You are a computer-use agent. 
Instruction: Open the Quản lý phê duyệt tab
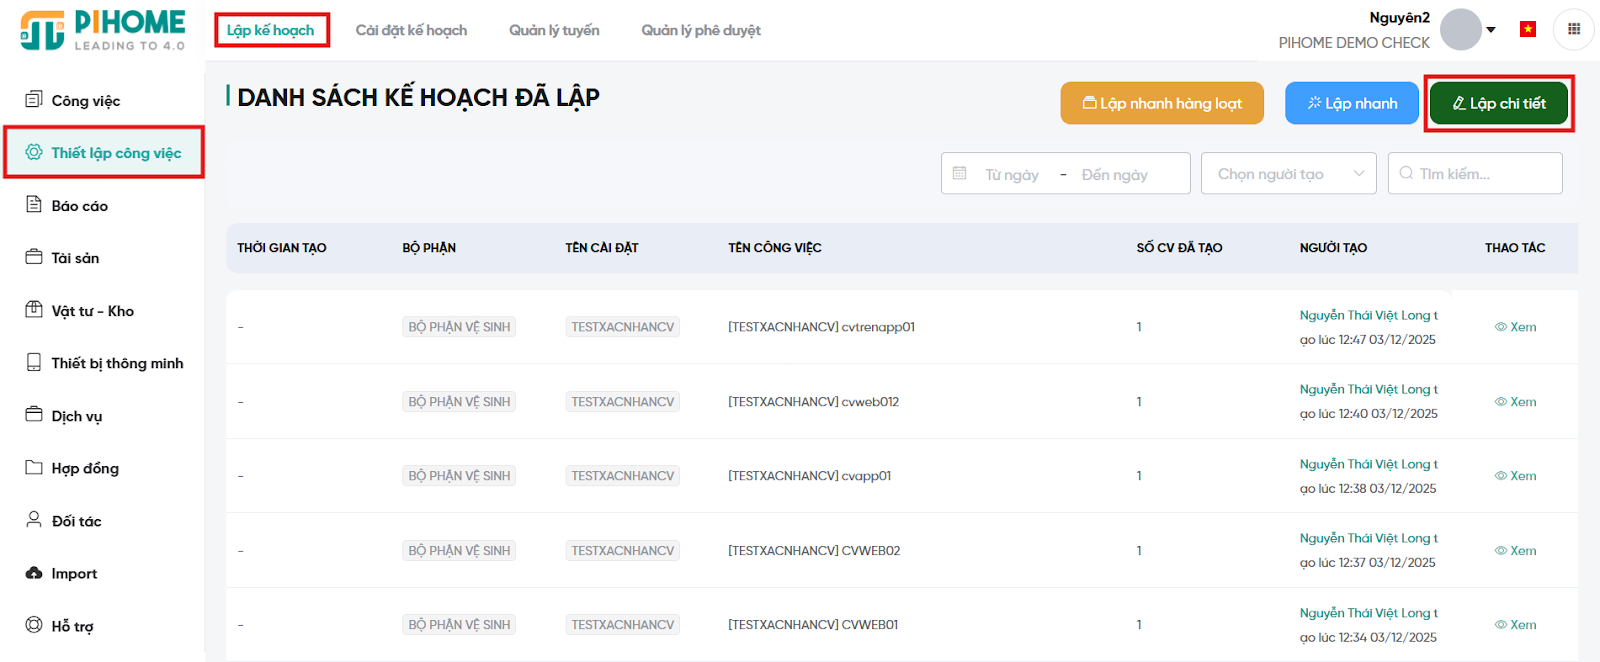pyautogui.click(x=700, y=30)
